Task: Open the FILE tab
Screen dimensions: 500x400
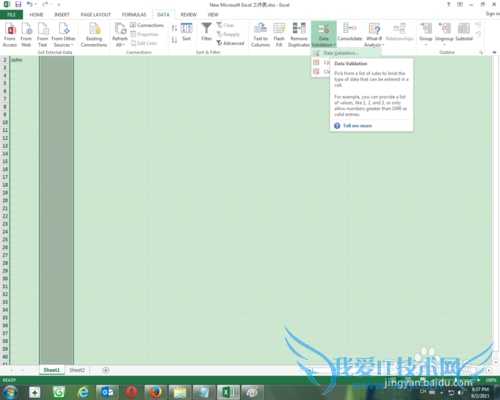Action: pyautogui.click(x=11, y=15)
